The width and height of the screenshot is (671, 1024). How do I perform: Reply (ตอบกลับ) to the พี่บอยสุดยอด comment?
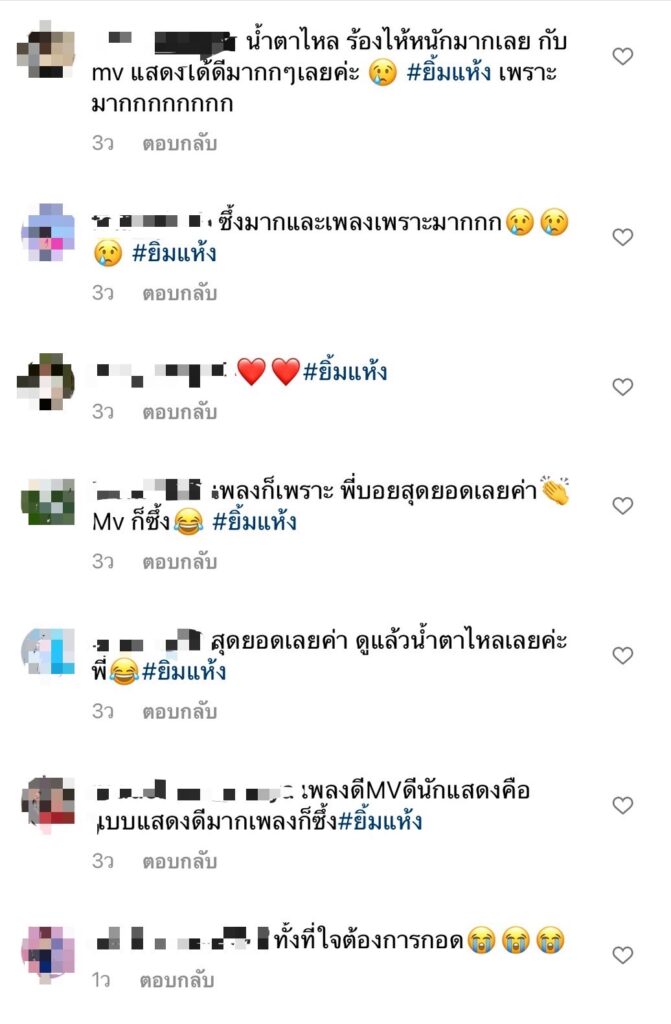coord(180,562)
